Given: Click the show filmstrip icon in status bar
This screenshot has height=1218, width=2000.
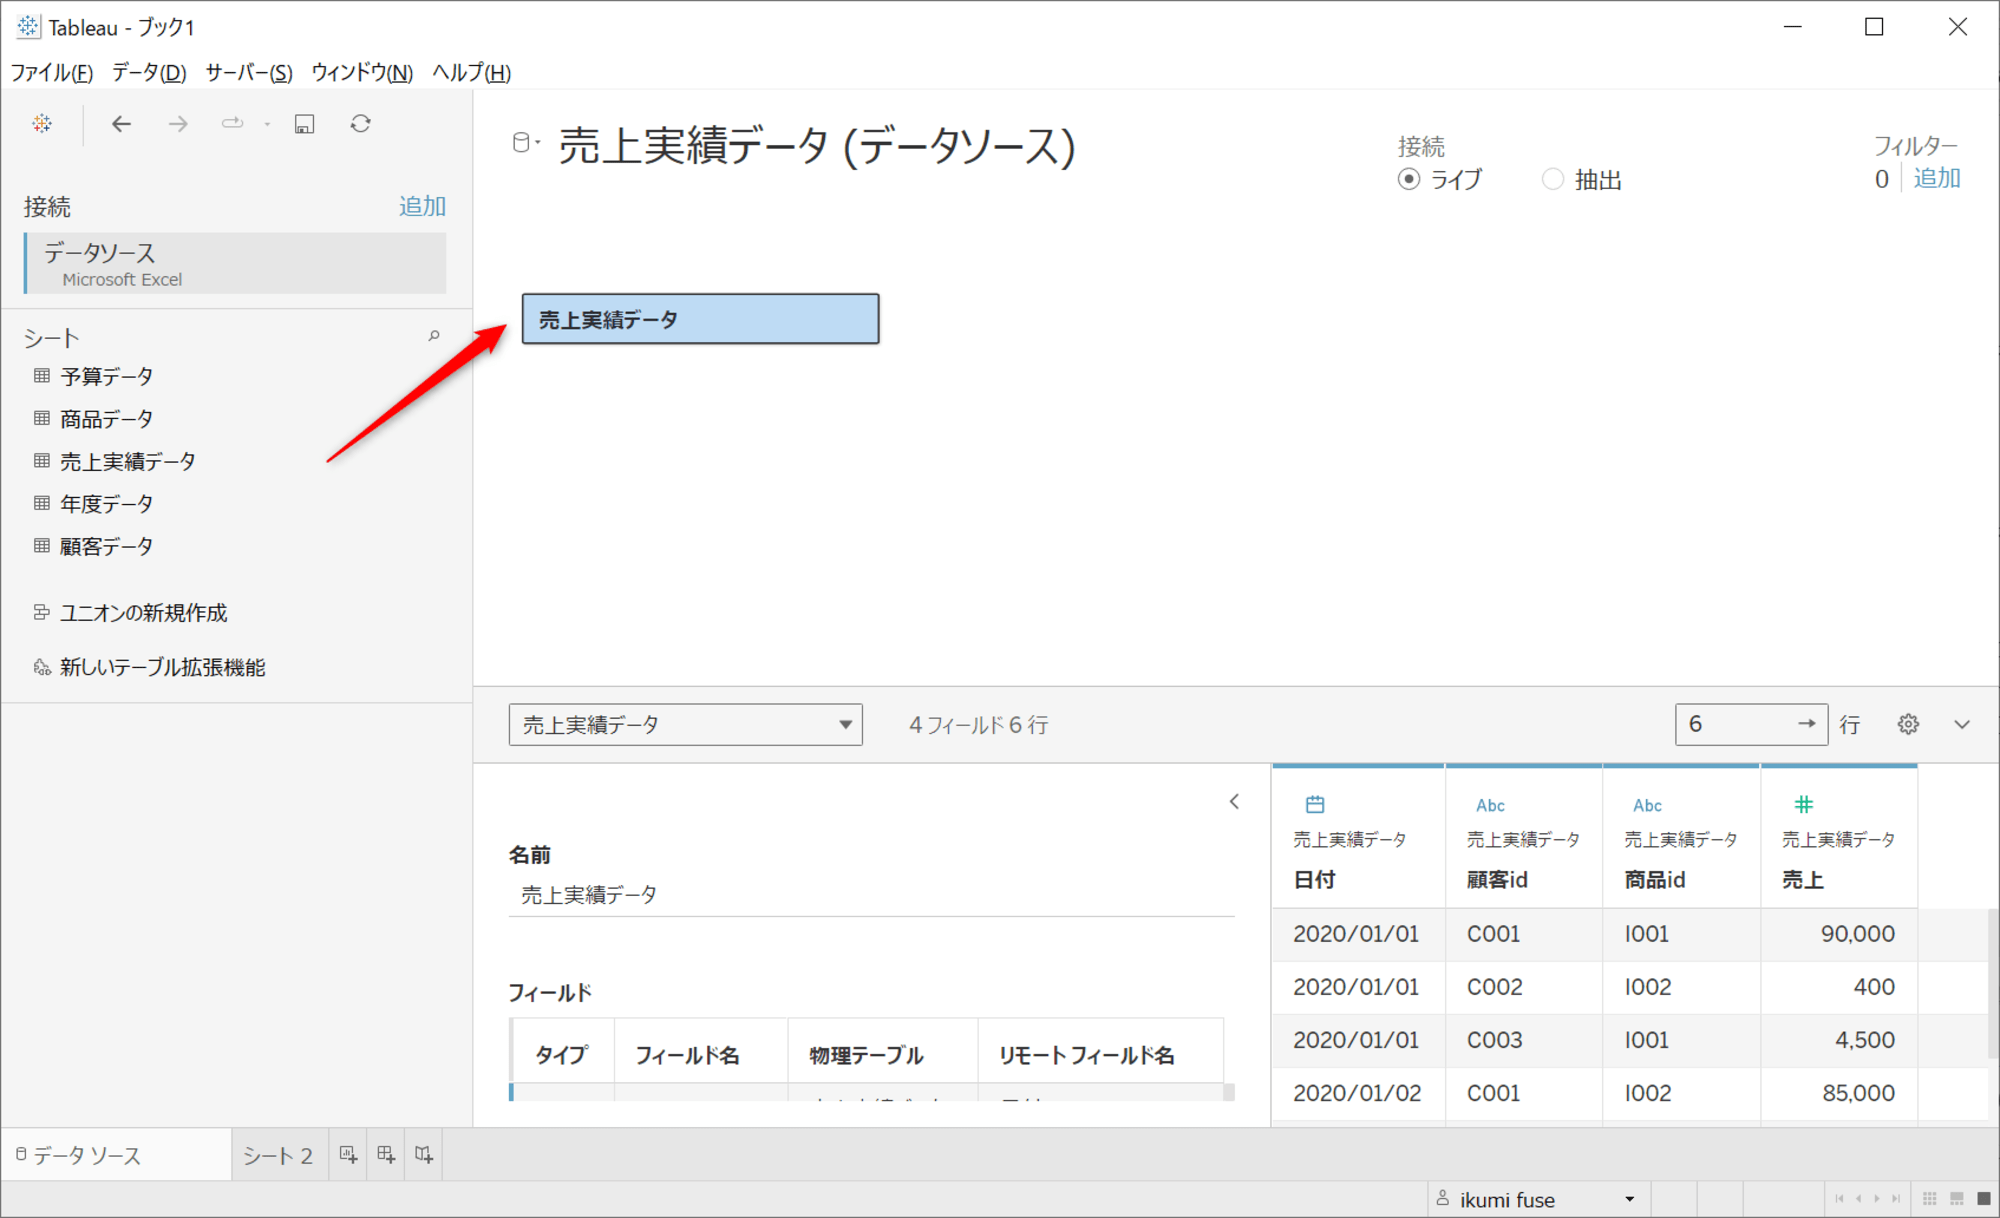Looking at the screenshot, I should click(x=1957, y=1199).
